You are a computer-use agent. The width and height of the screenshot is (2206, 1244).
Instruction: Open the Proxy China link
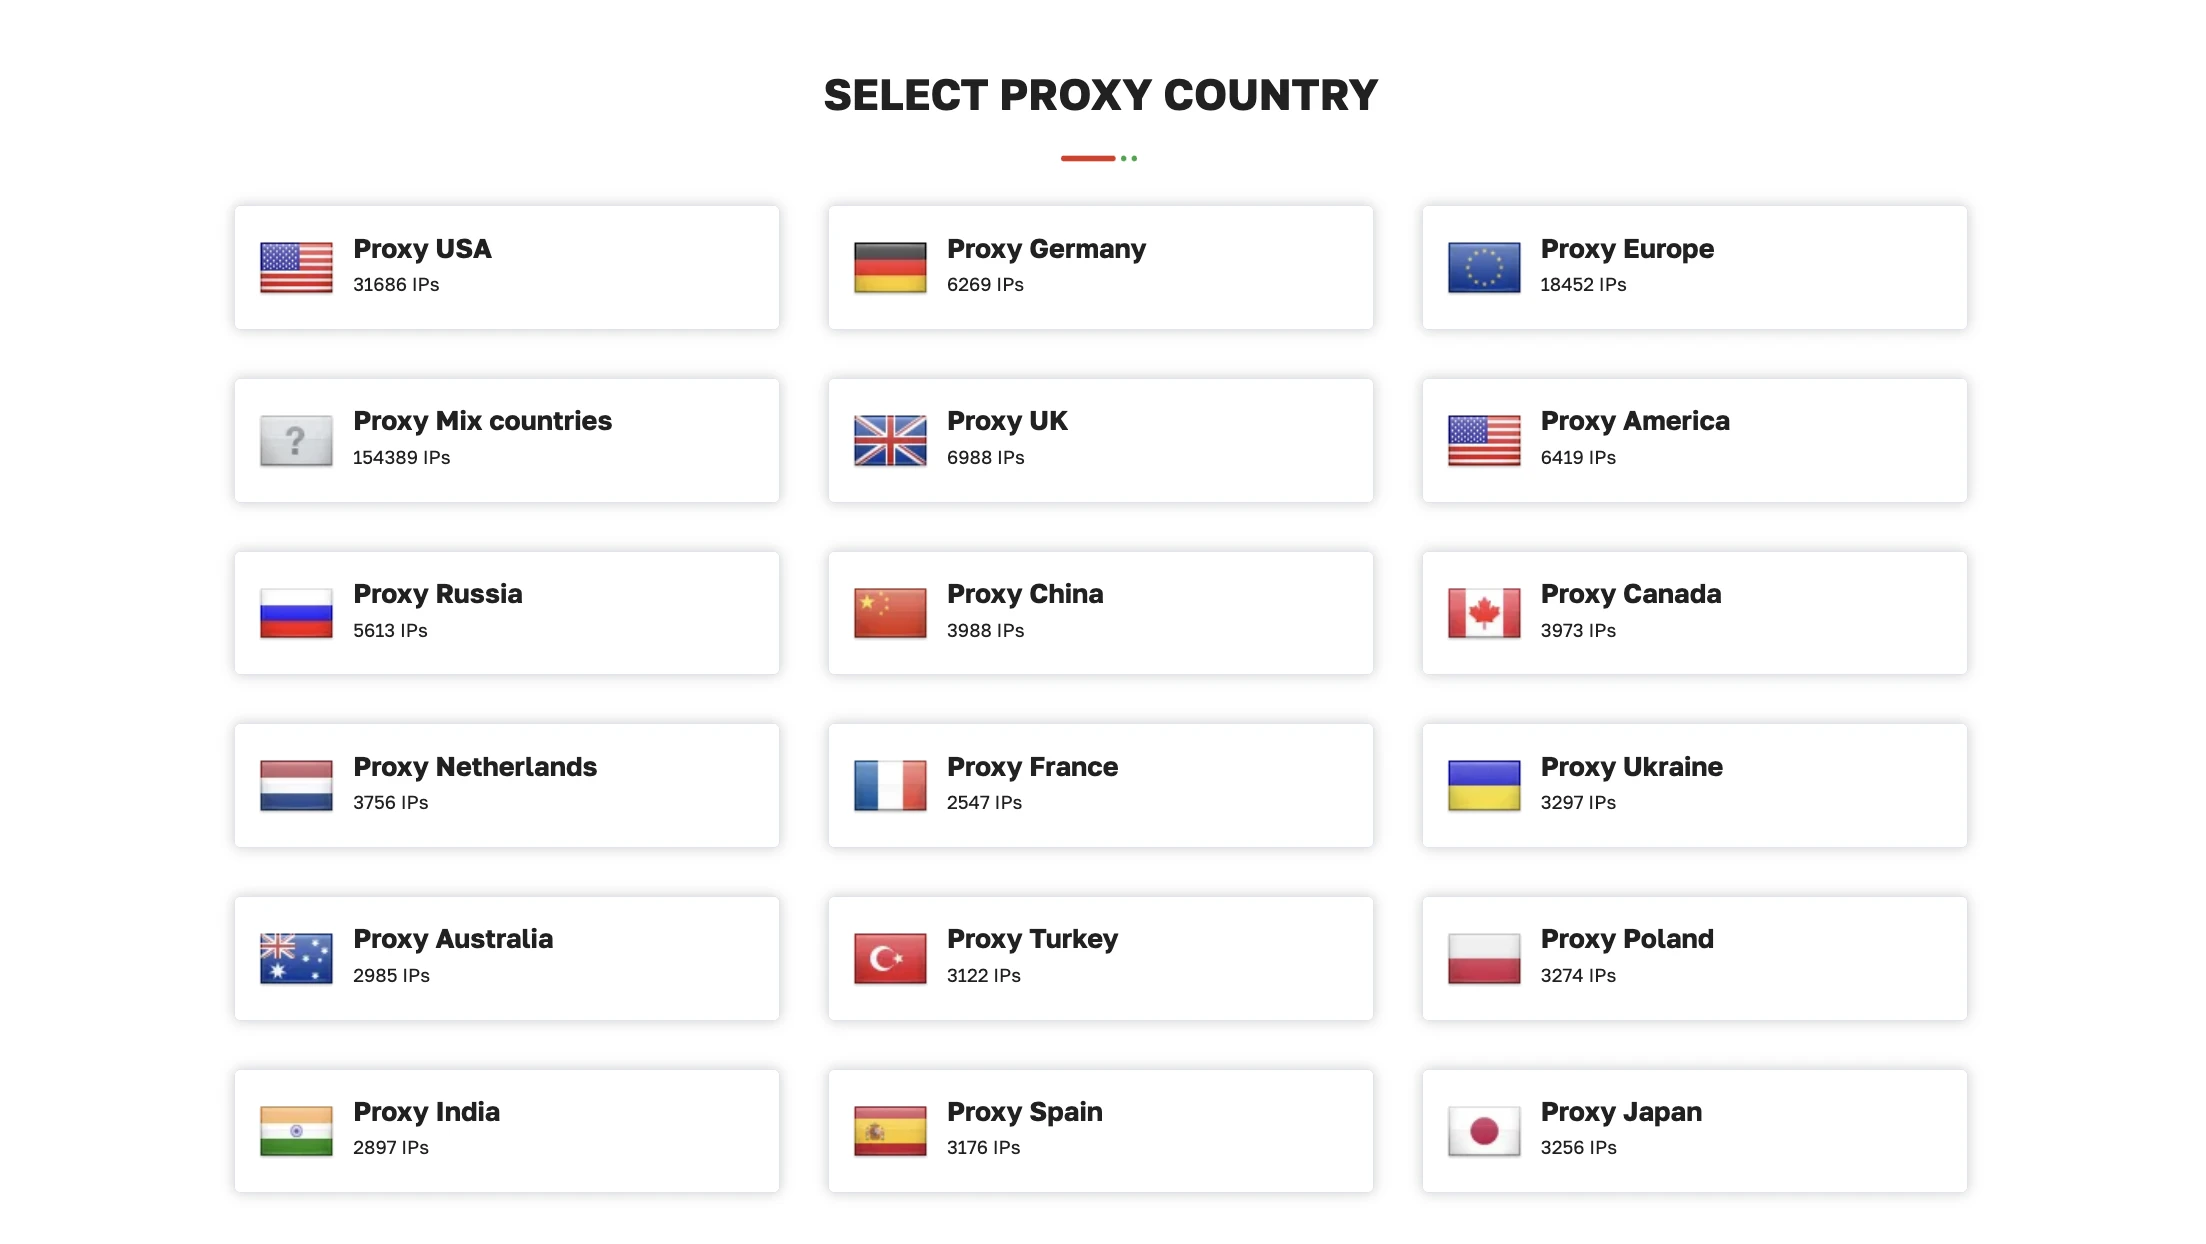pyautogui.click(x=1100, y=613)
